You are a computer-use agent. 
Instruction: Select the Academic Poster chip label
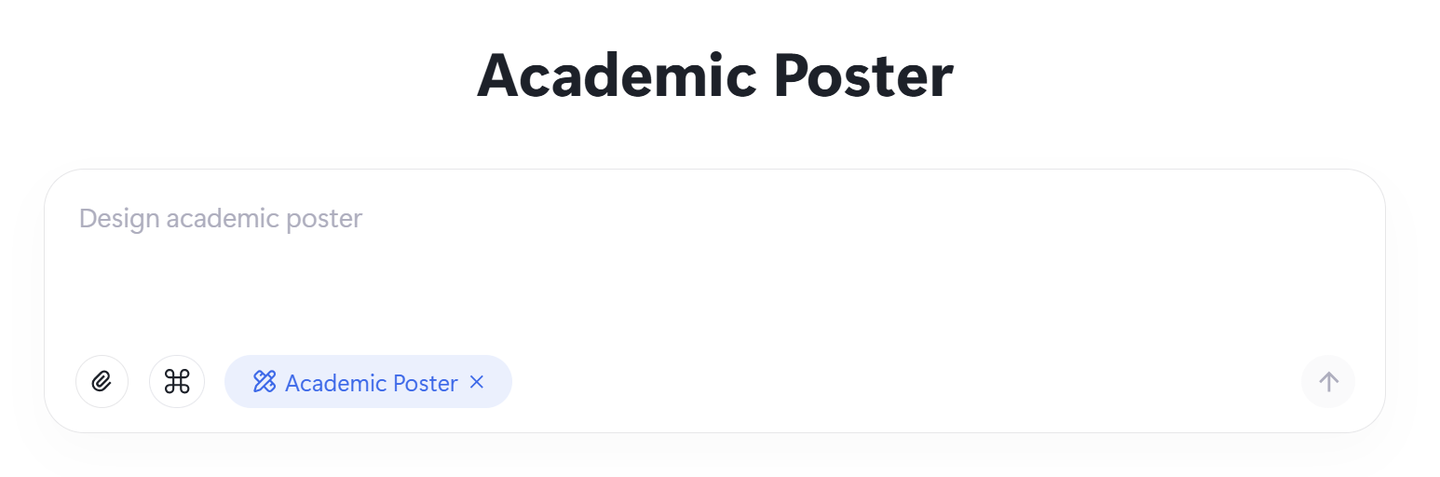point(371,383)
